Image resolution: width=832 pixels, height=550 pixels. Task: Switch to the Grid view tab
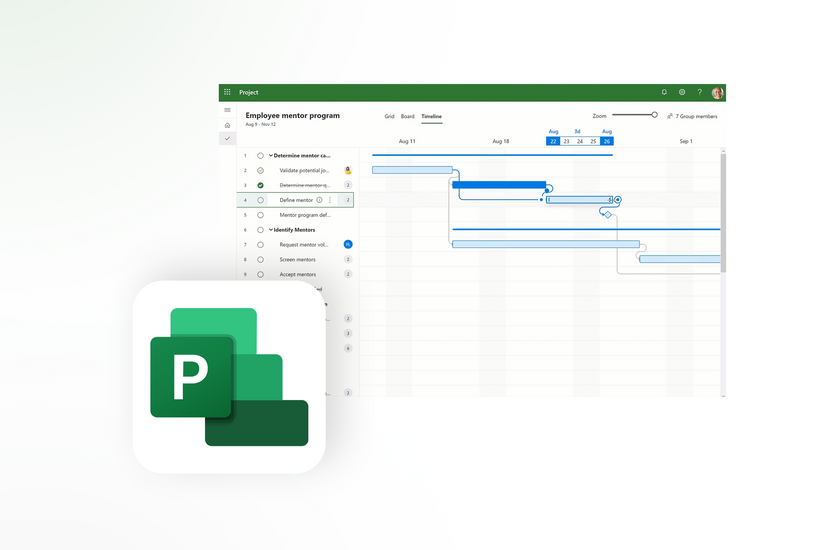tap(389, 117)
